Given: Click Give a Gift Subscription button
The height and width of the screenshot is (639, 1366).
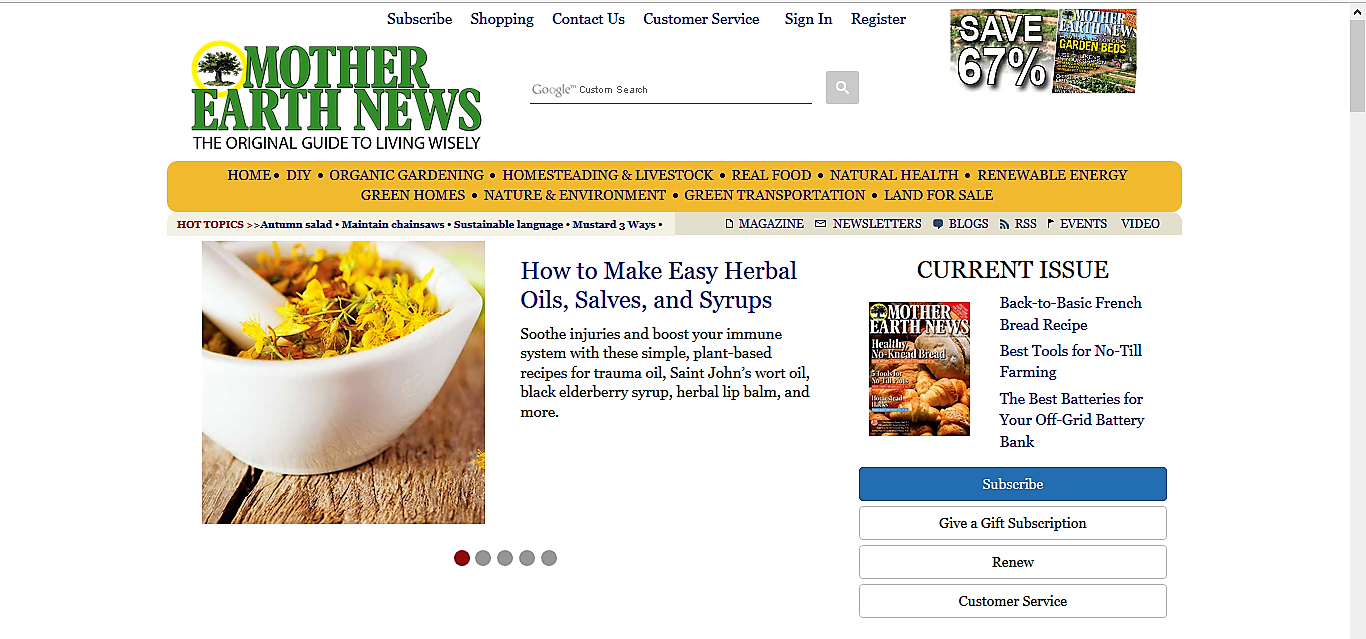Looking at the screenshot, I should pyautogui.click(x=1012, y=523).
